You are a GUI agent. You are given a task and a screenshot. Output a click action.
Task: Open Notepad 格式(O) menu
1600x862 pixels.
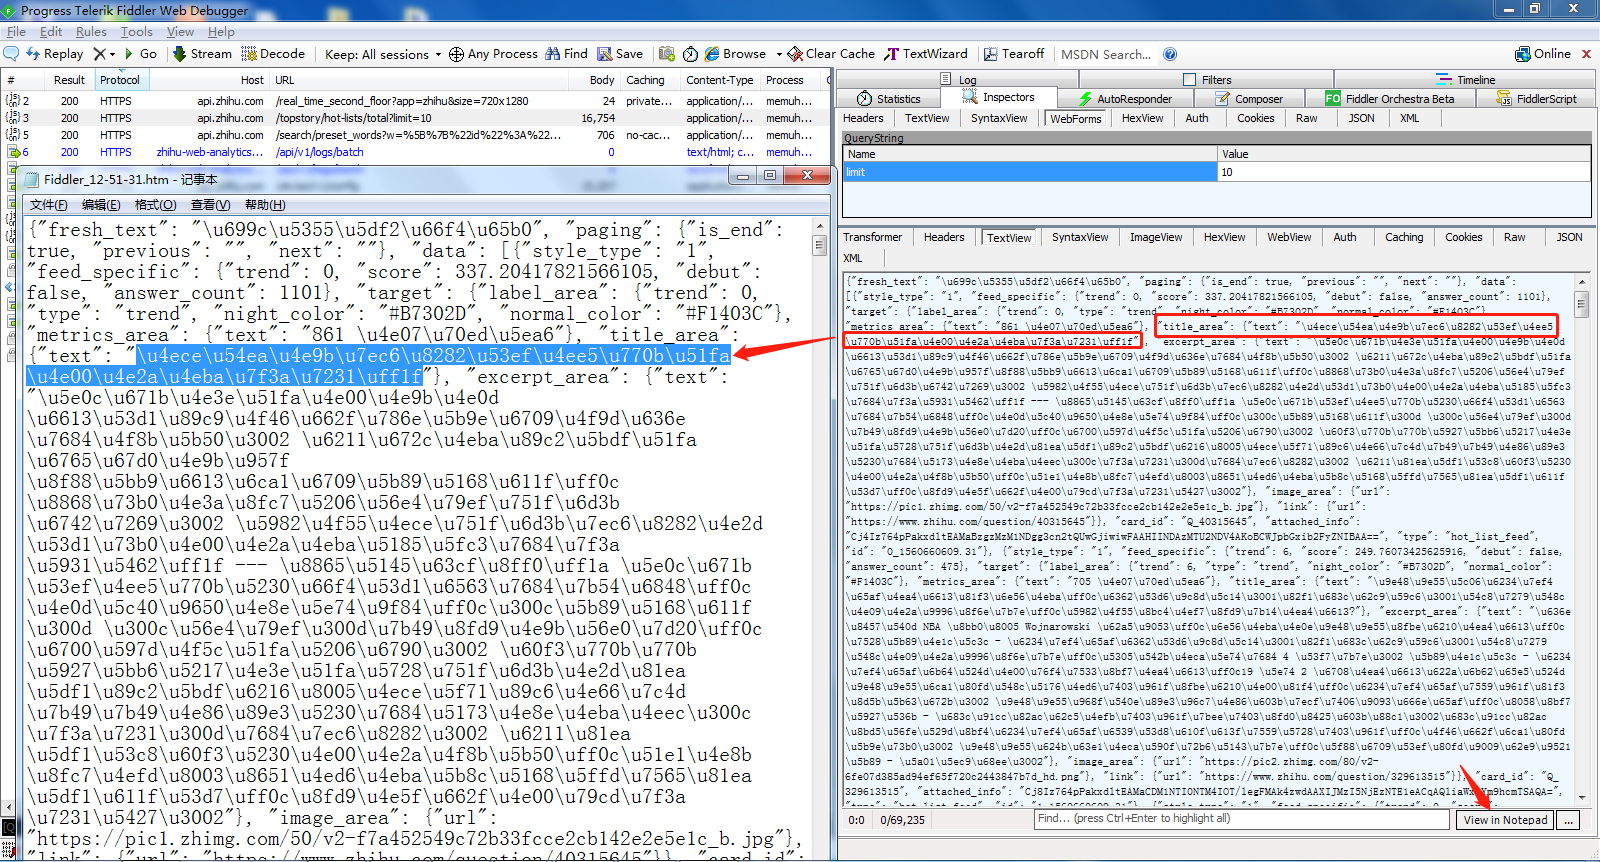coord(155,205)
